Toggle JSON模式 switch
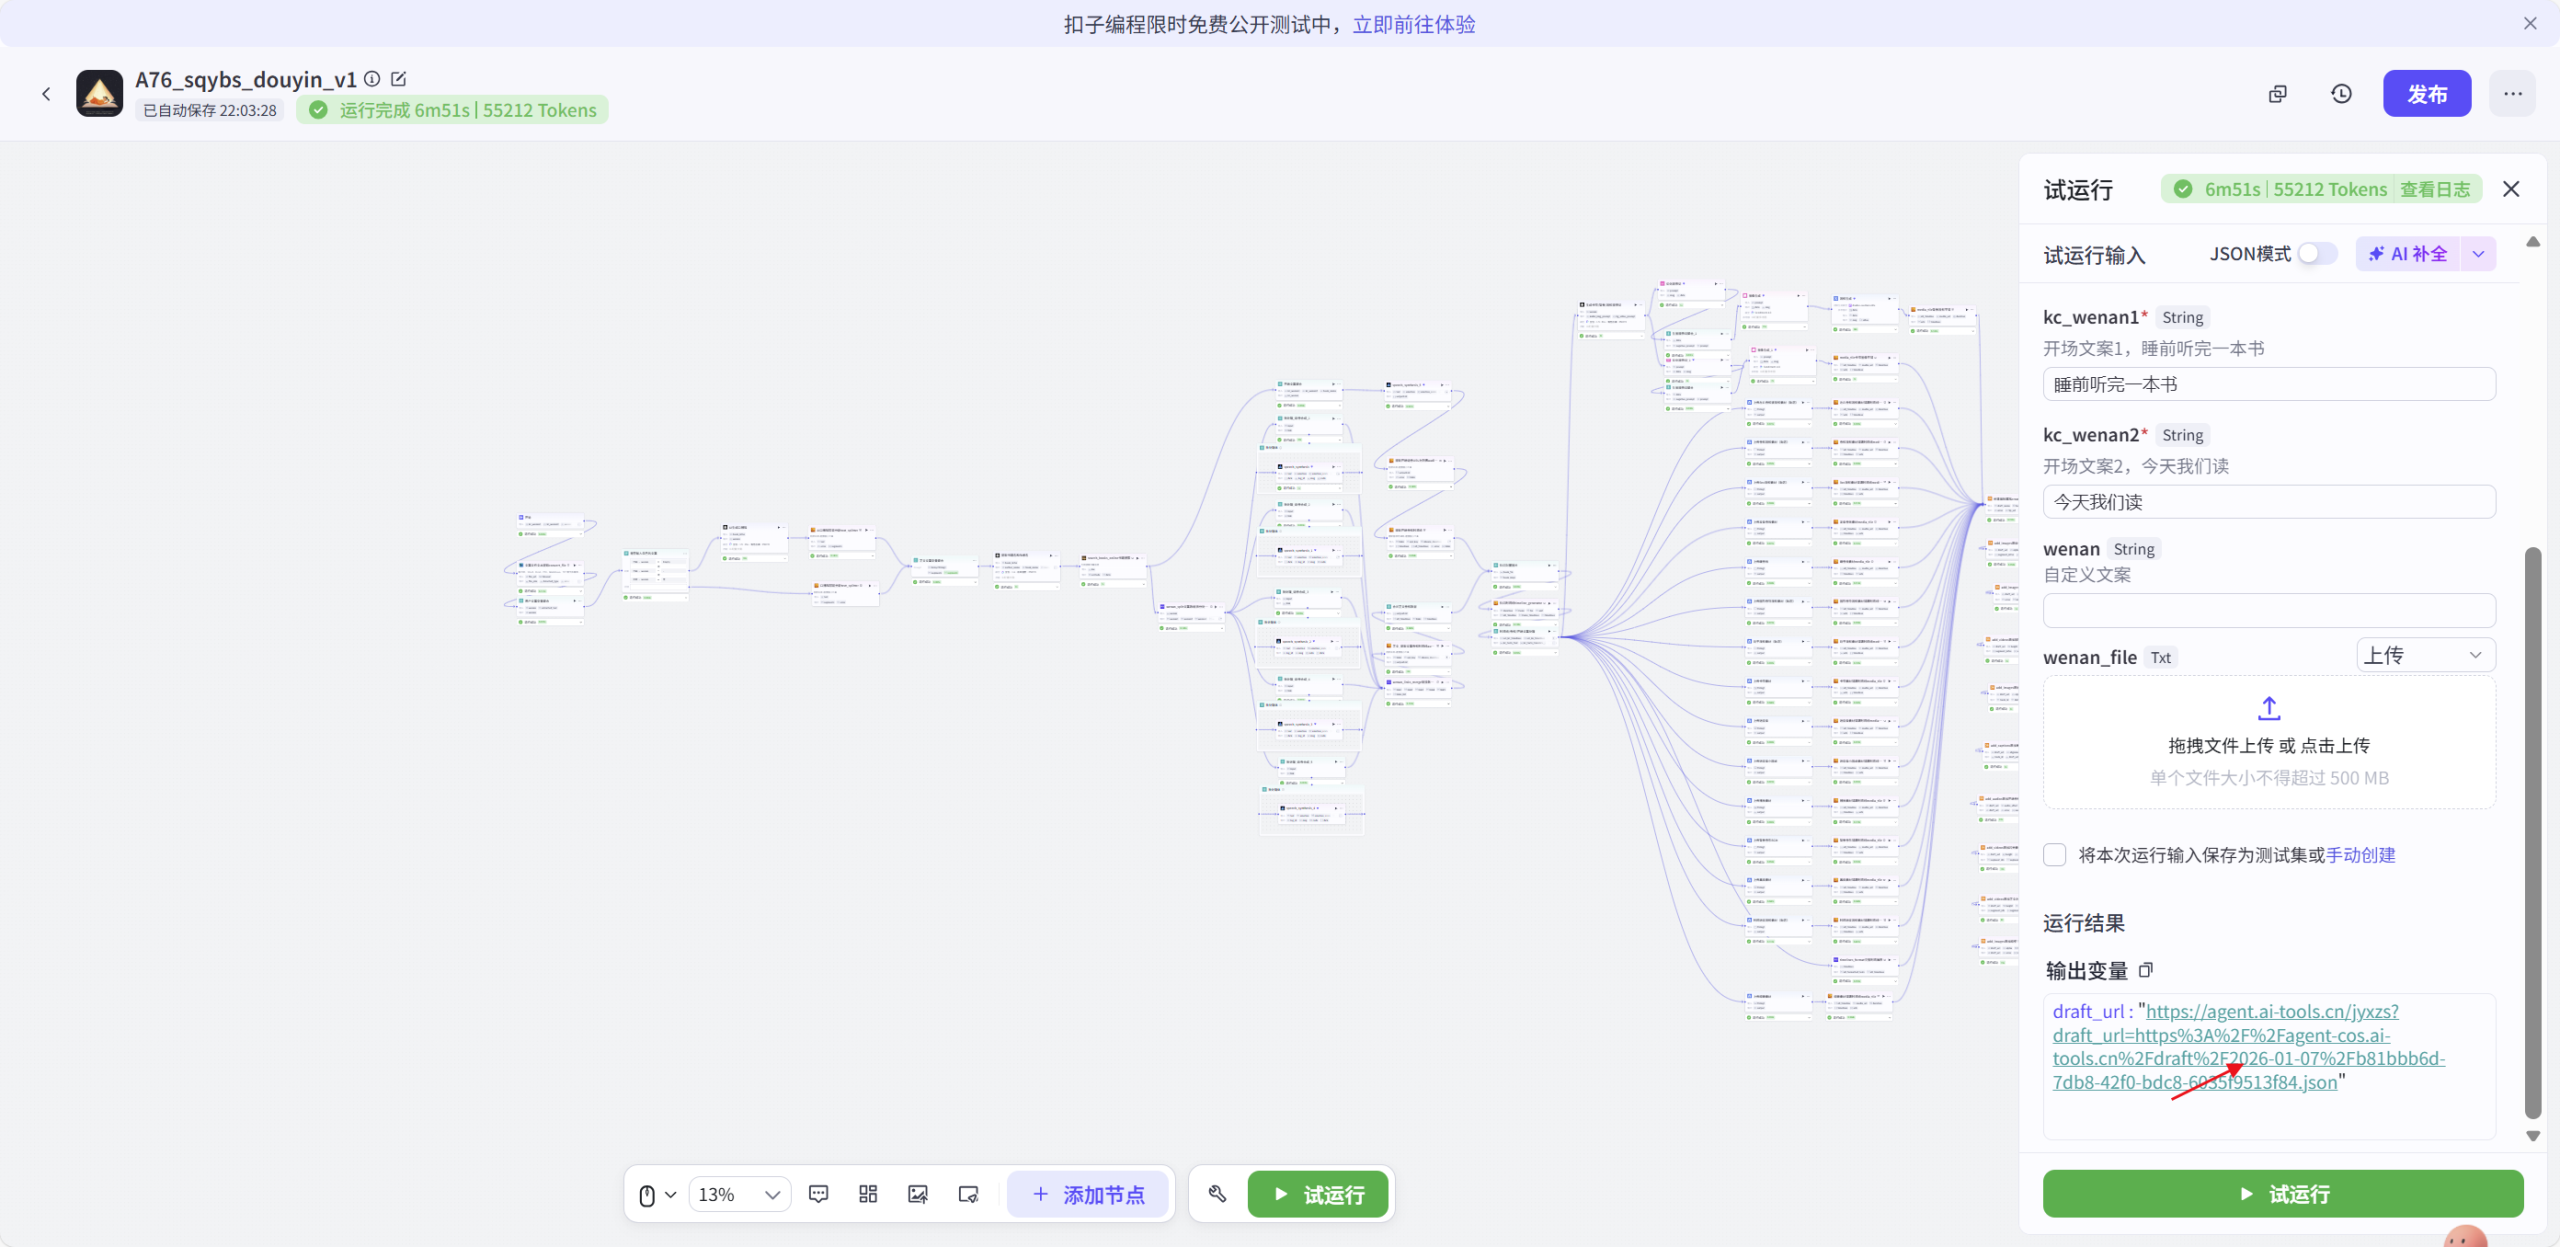The image size is (2560, 1247). tap(2316, 254)
